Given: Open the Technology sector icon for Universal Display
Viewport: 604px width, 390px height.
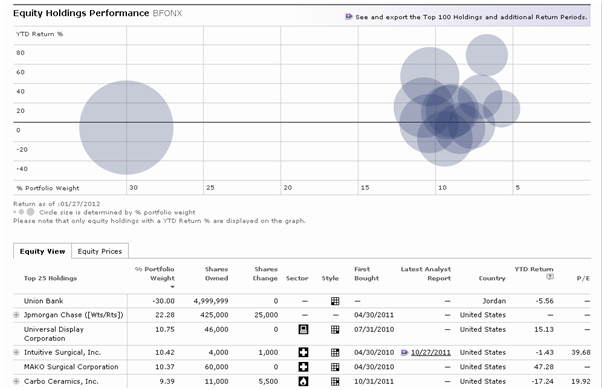Looking at the screenshot, I should click(x=303, y=329).
